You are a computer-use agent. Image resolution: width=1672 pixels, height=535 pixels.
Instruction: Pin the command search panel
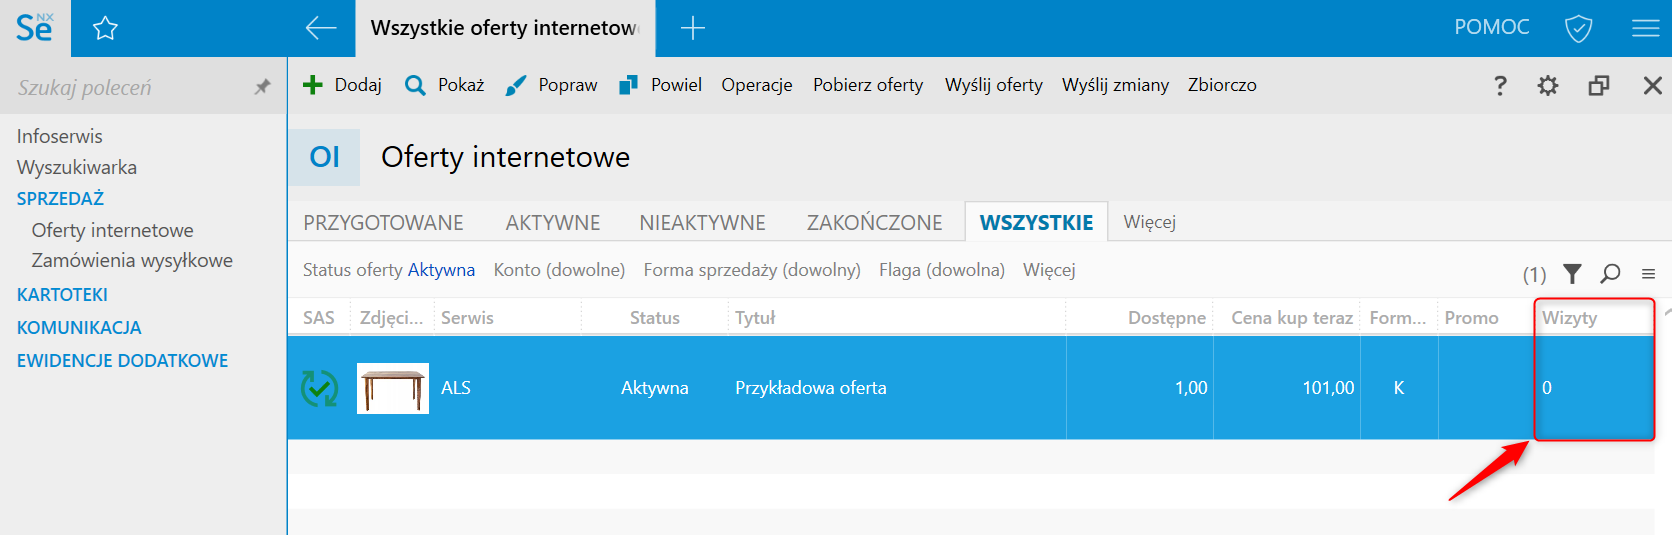[263, 87]
